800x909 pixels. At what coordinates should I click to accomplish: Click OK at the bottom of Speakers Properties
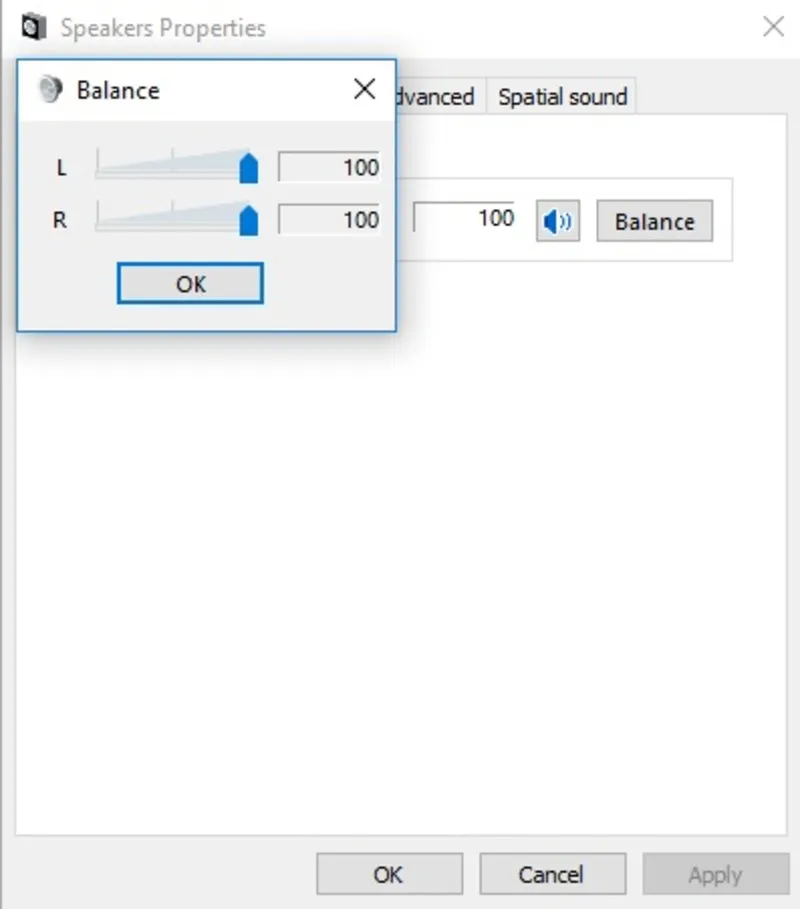(389, 874)
